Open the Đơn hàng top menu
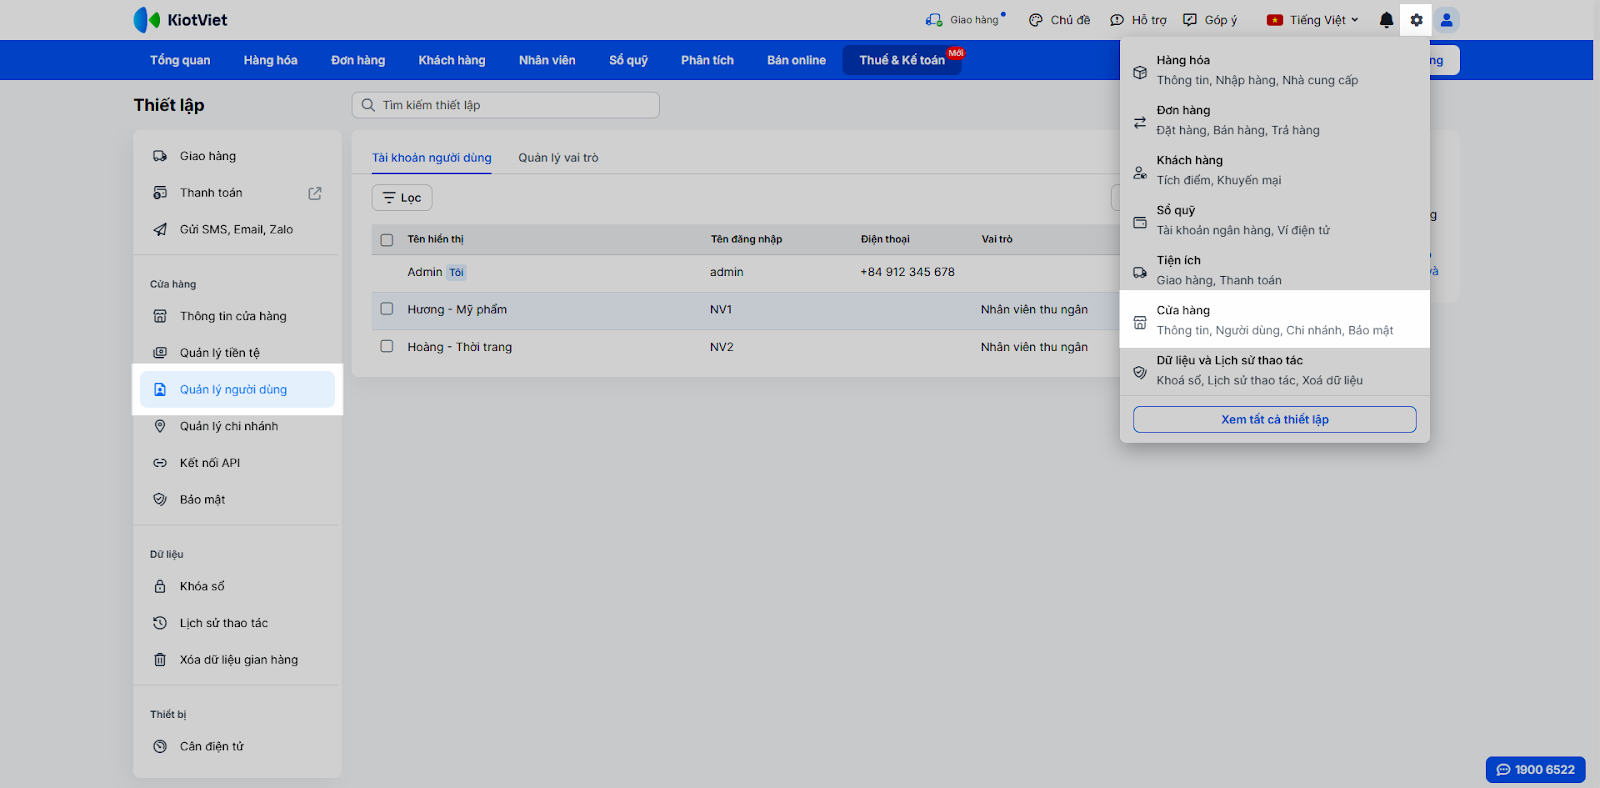Image resolution: width=1600 pixels, height=788 pixels. [358, 60]
